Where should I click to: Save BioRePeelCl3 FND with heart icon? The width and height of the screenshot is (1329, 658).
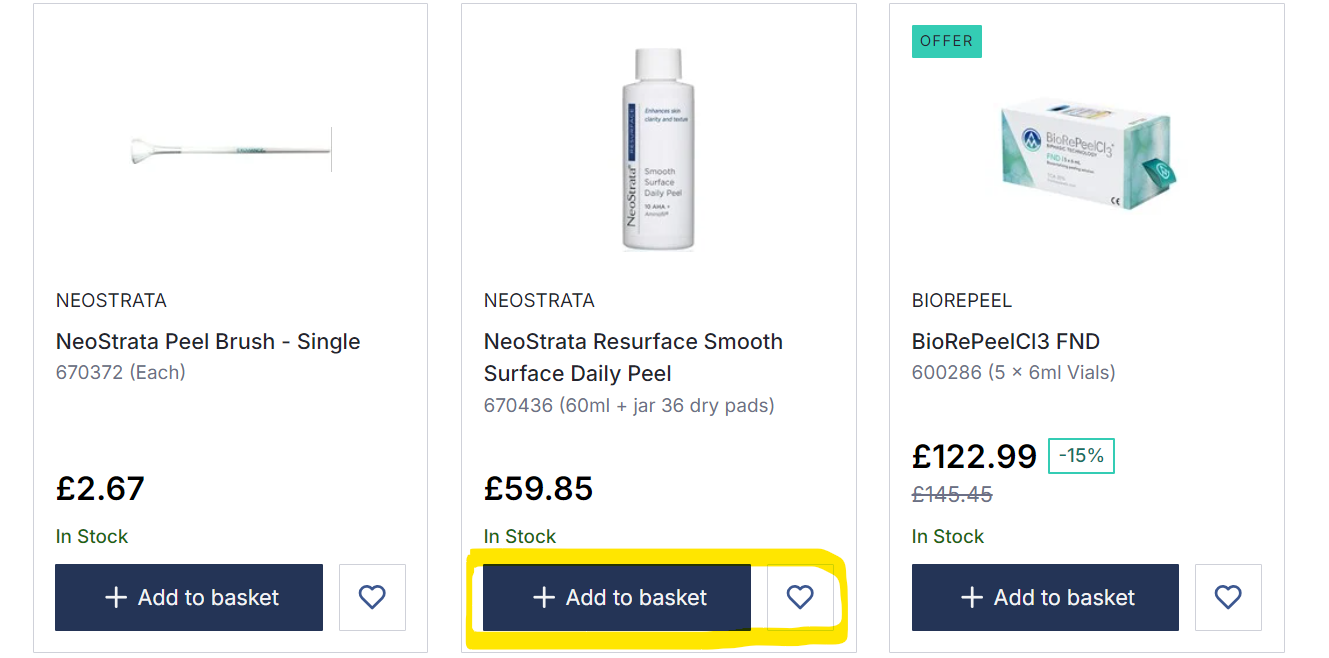pyautogui.click(x=1228, y=597)
